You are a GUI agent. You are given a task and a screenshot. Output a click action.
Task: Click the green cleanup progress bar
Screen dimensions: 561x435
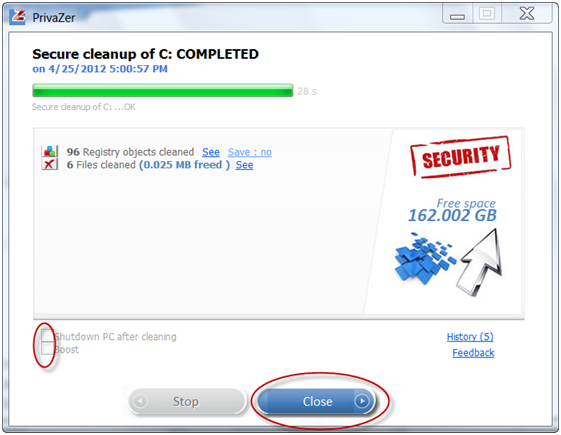pyautogui.click(x=163, y=91)
